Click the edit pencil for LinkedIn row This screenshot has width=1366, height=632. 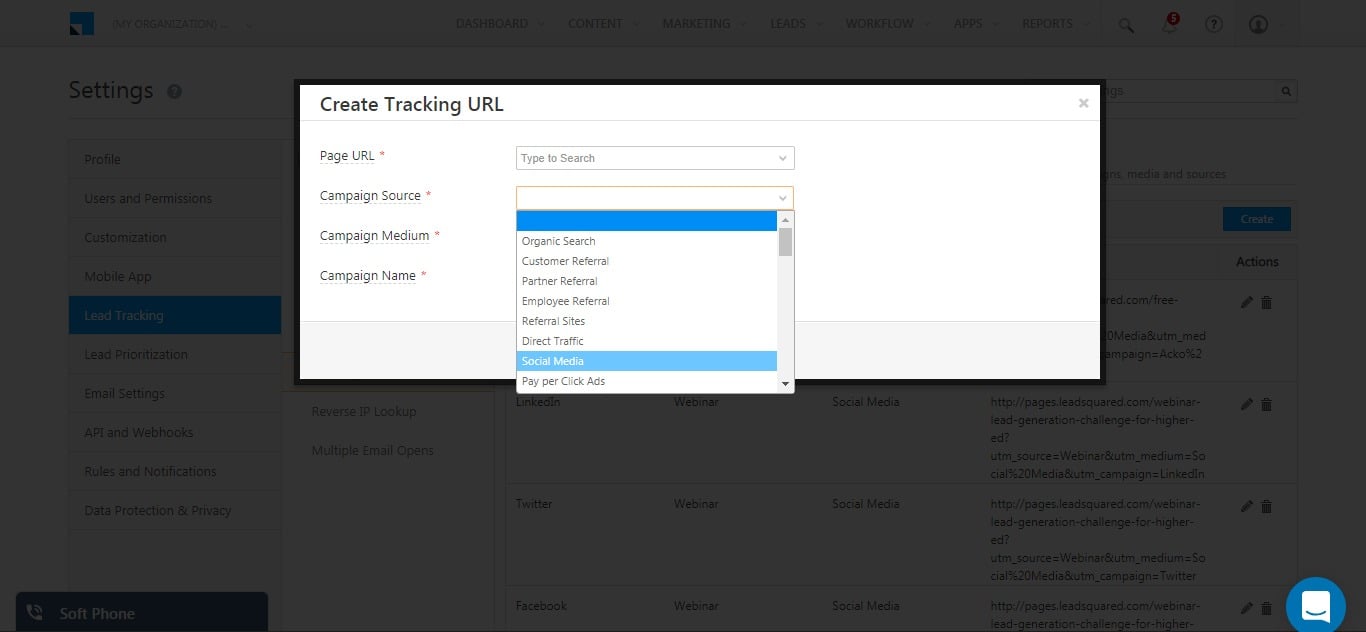[1246, 404]
